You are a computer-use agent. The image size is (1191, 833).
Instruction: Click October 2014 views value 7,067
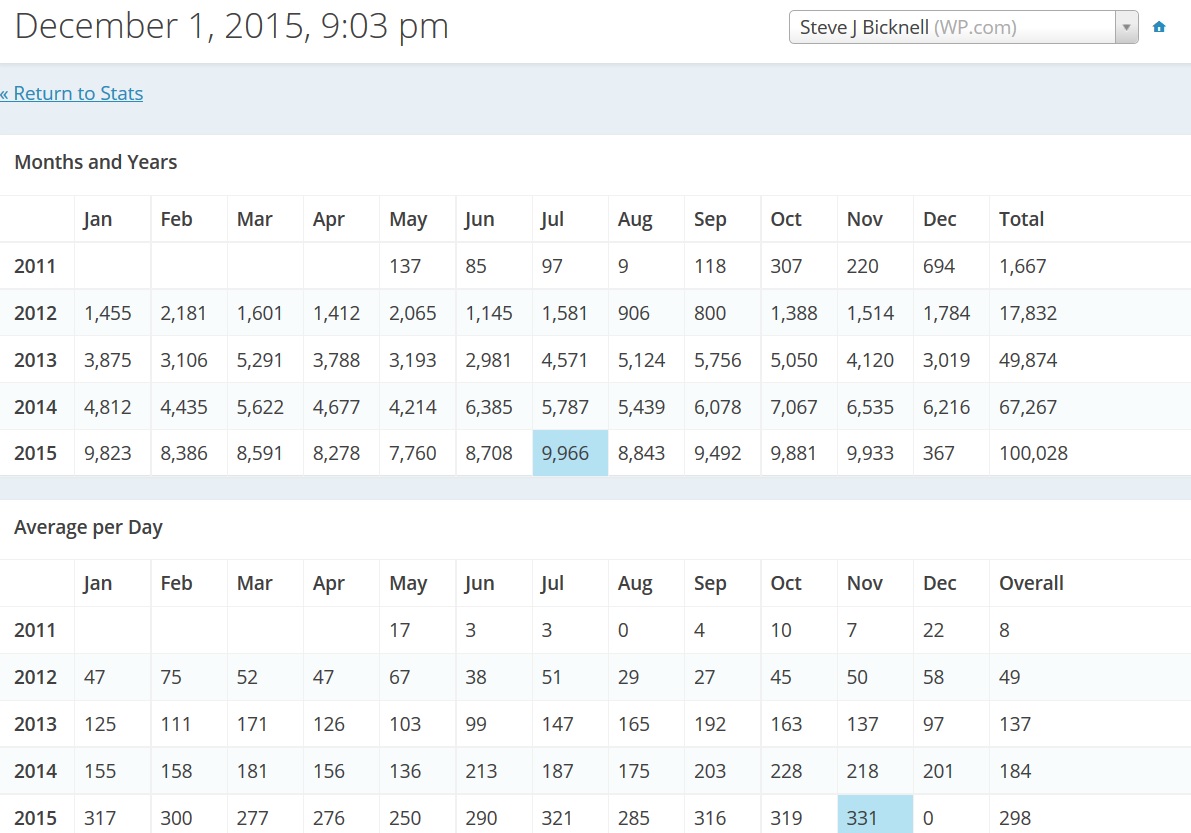(x=794, y=407)
